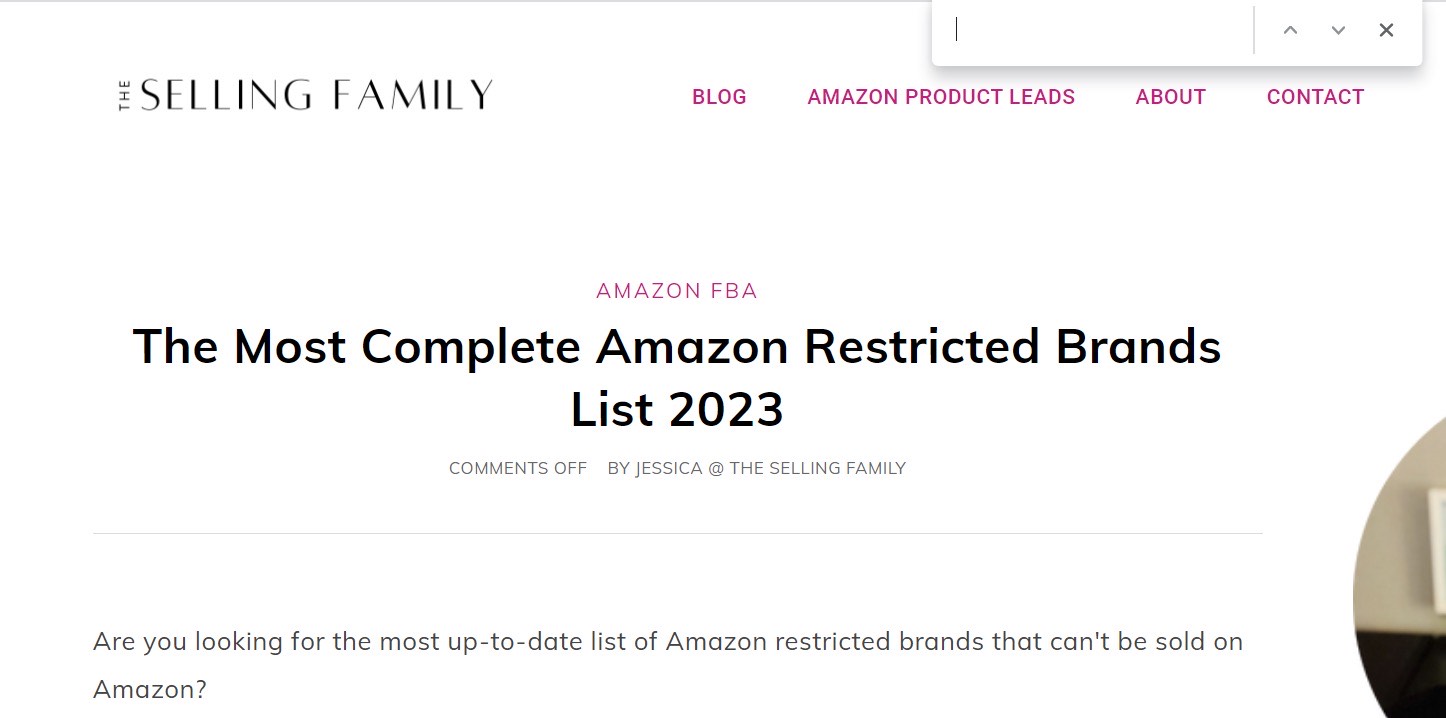Click headline 'The Most Complete Amazon Restricted Brands'

677,347
